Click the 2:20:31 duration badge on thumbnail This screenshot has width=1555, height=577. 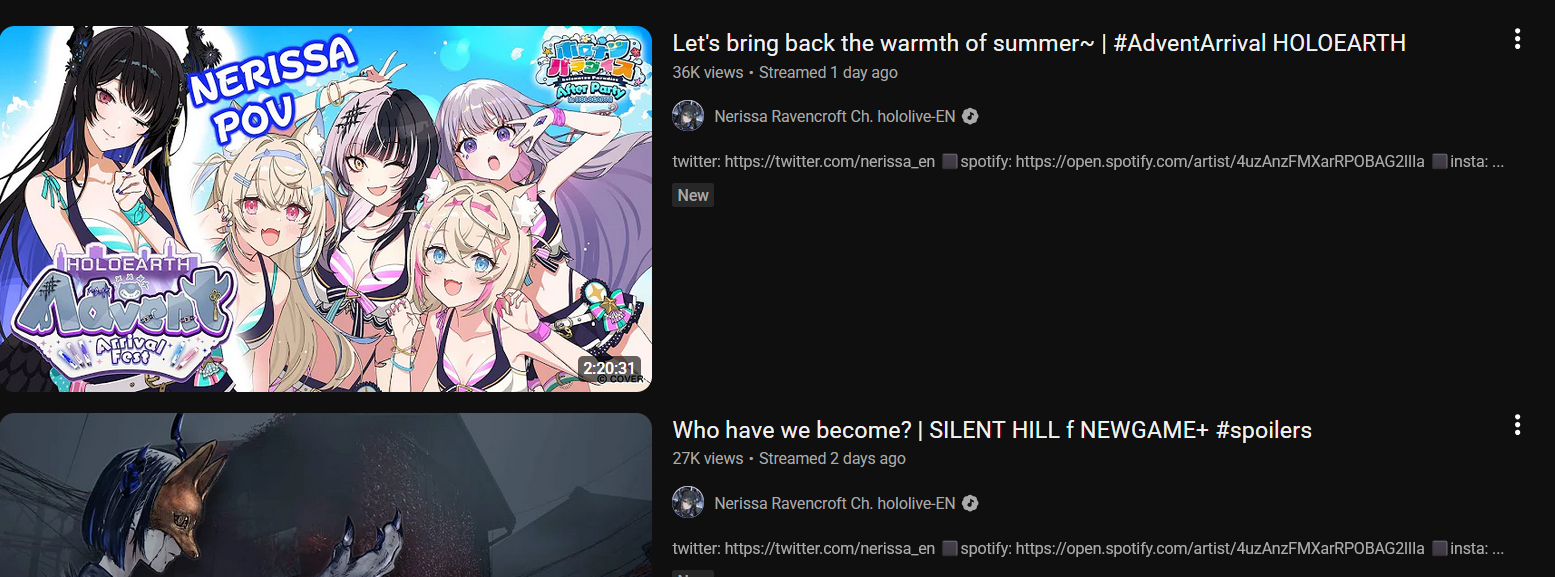[610, 368]
